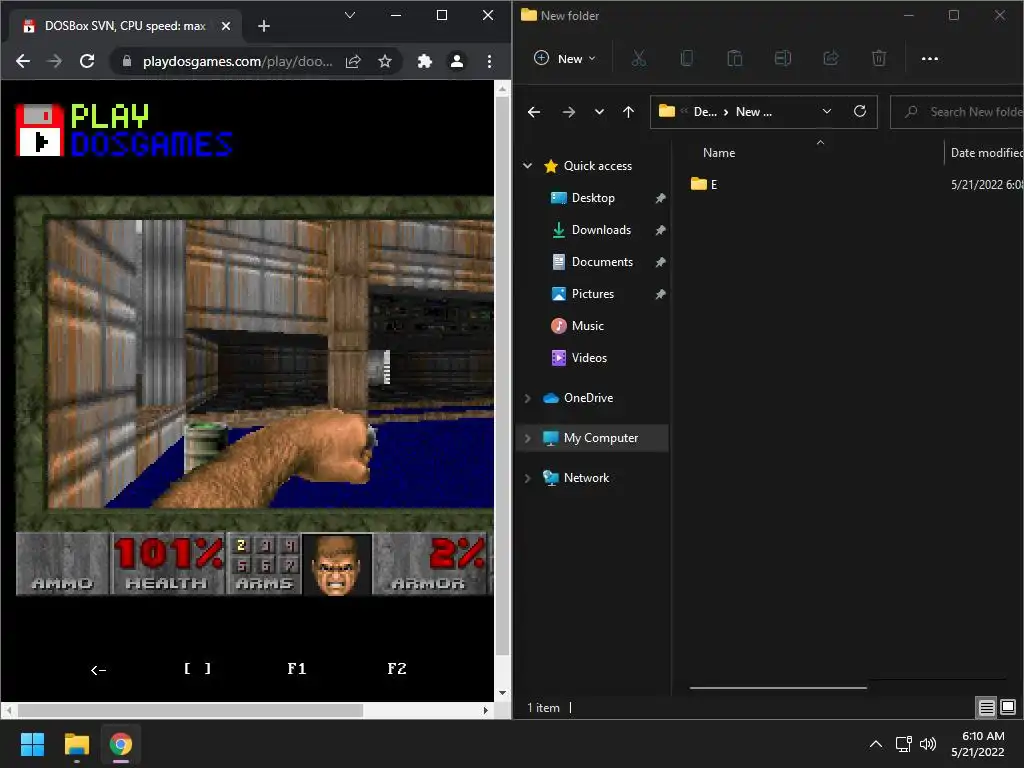Screen dimensions: 1024x768
Task: Click the Play DOS Games logo
Action: pos(124,130)
